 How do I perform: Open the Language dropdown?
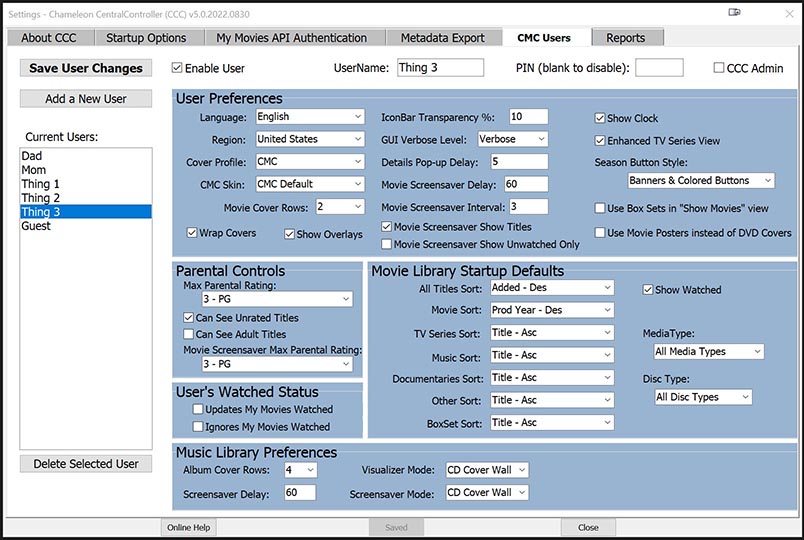[x=309, y=117]
